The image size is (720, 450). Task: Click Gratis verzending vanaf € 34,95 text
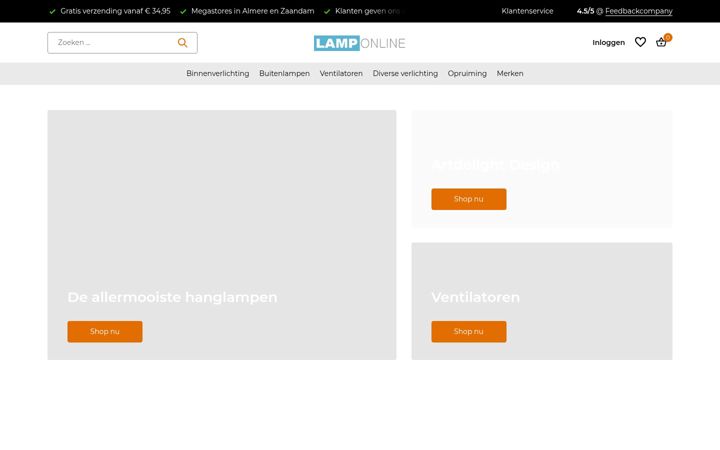click(x=115, y=11)
